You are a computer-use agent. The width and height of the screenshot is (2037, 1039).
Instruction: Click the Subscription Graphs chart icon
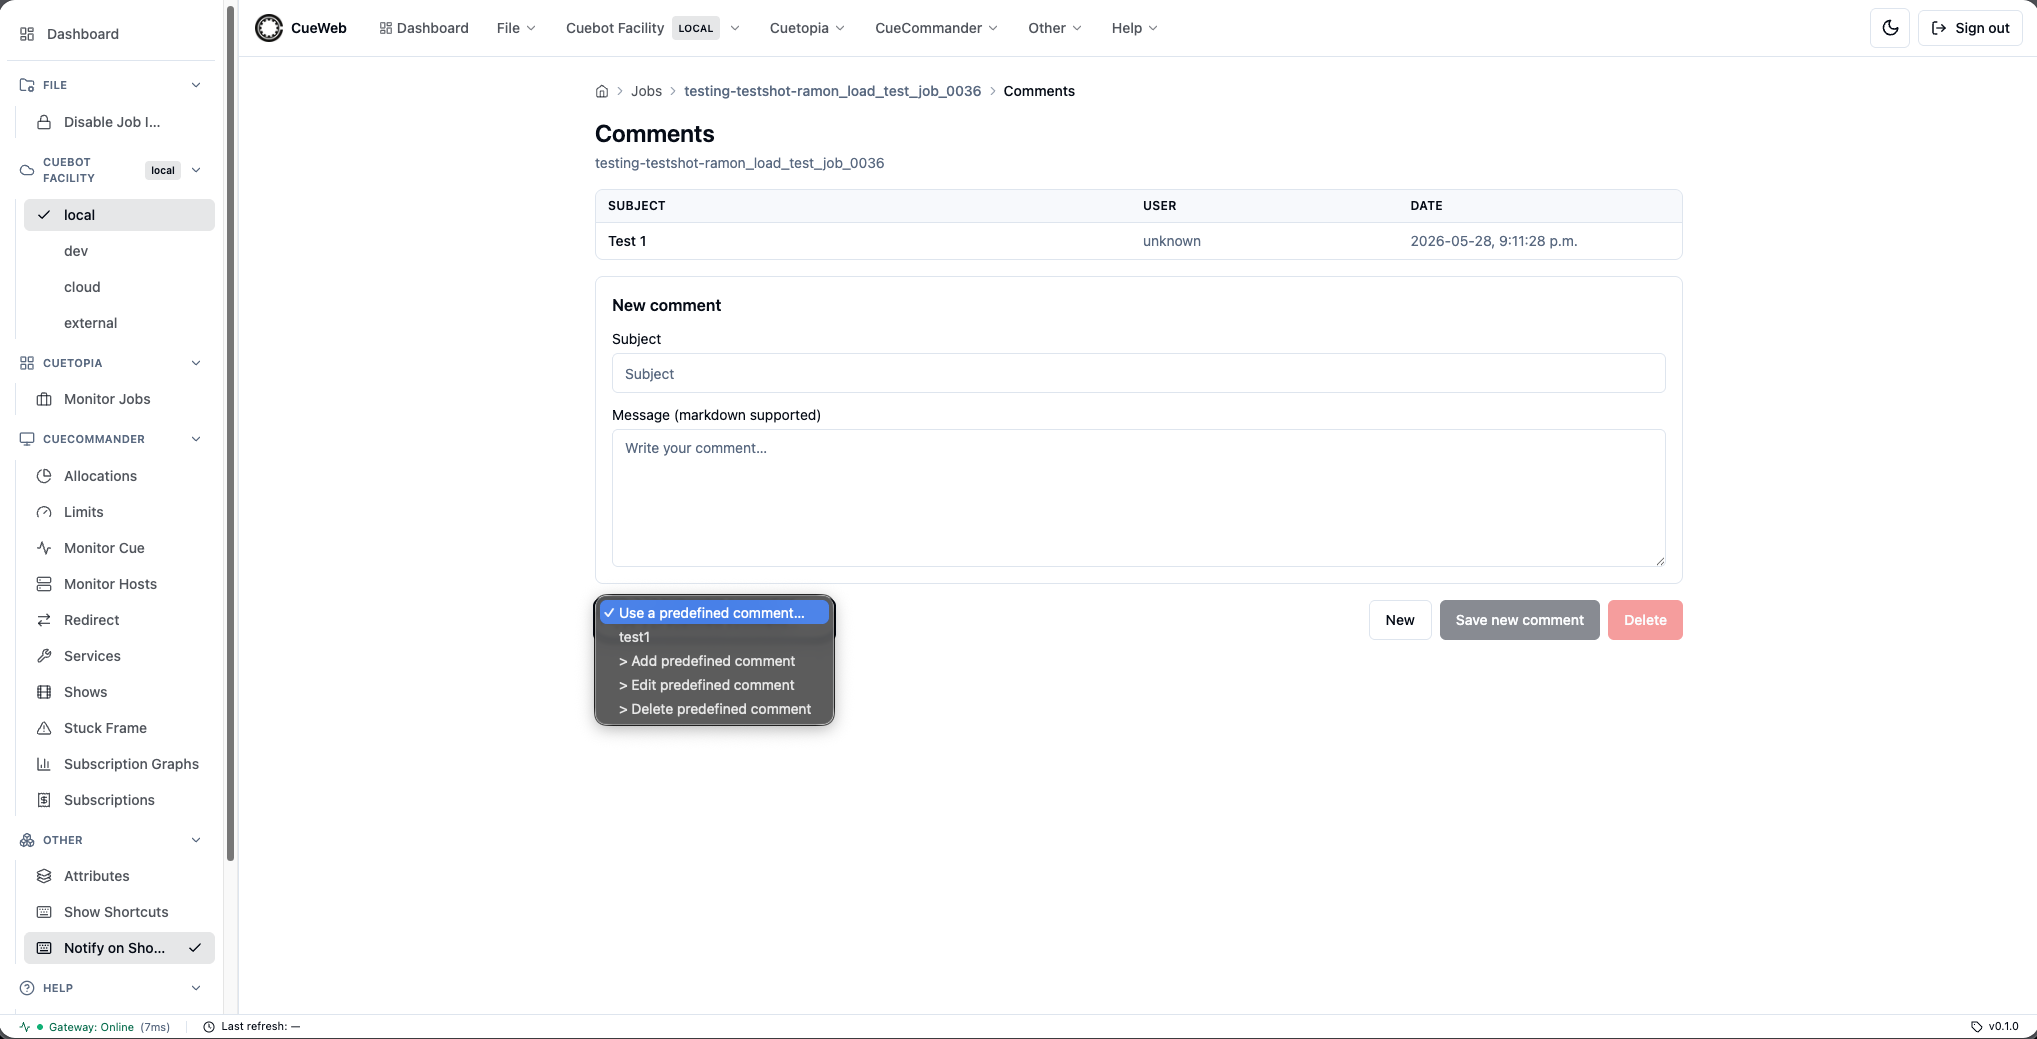[x=44, y=764]
